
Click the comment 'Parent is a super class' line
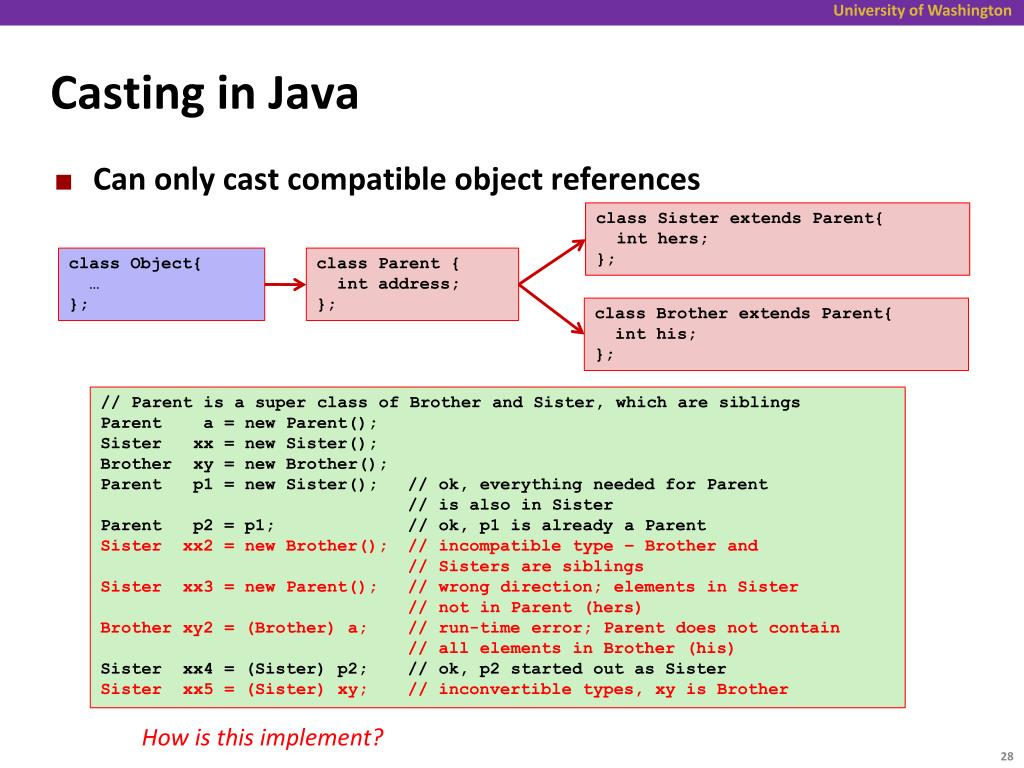click(450, 402)
